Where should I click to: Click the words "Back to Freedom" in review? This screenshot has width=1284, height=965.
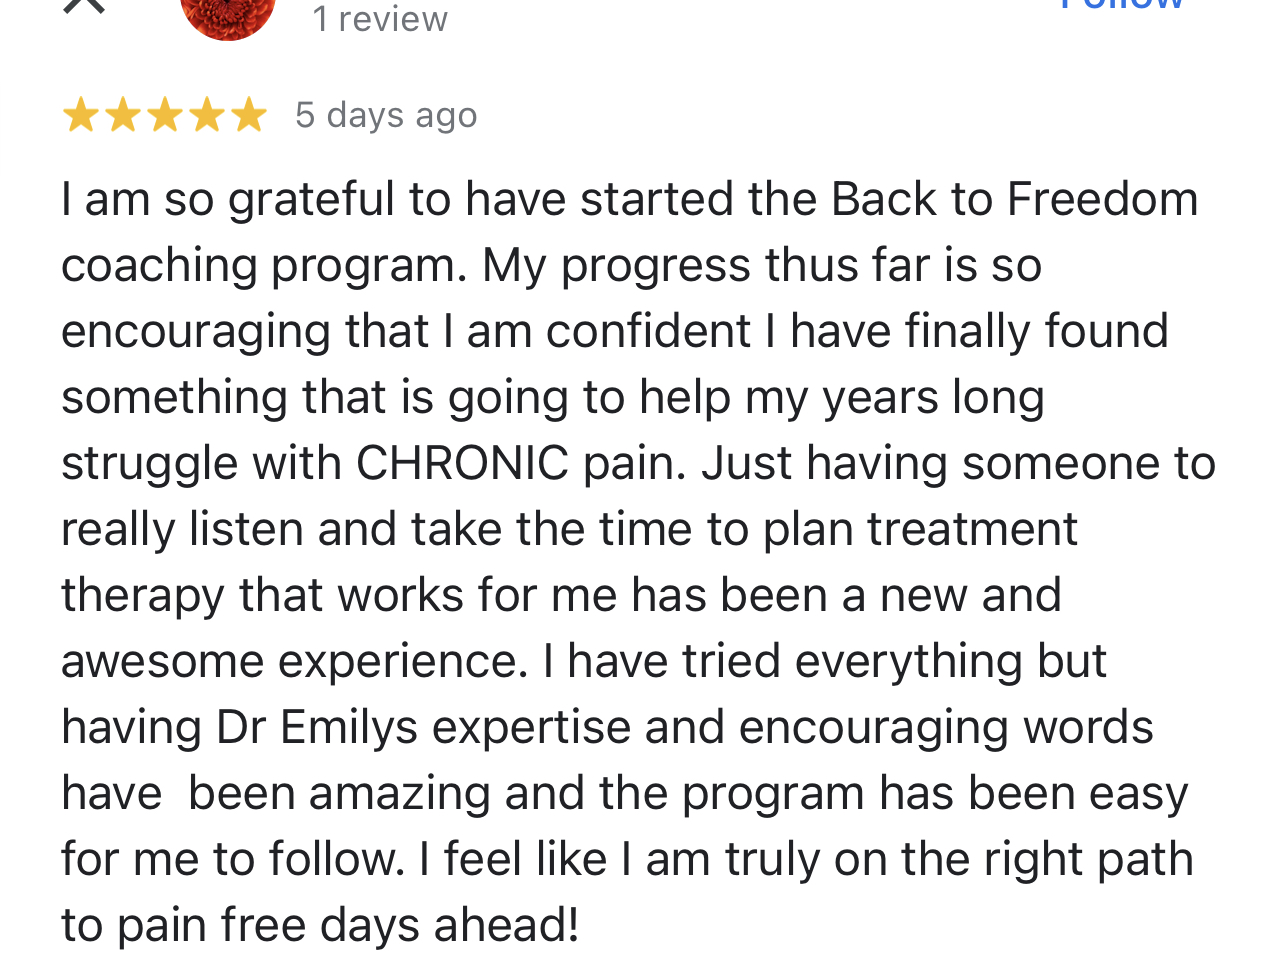pos(1014,199)
